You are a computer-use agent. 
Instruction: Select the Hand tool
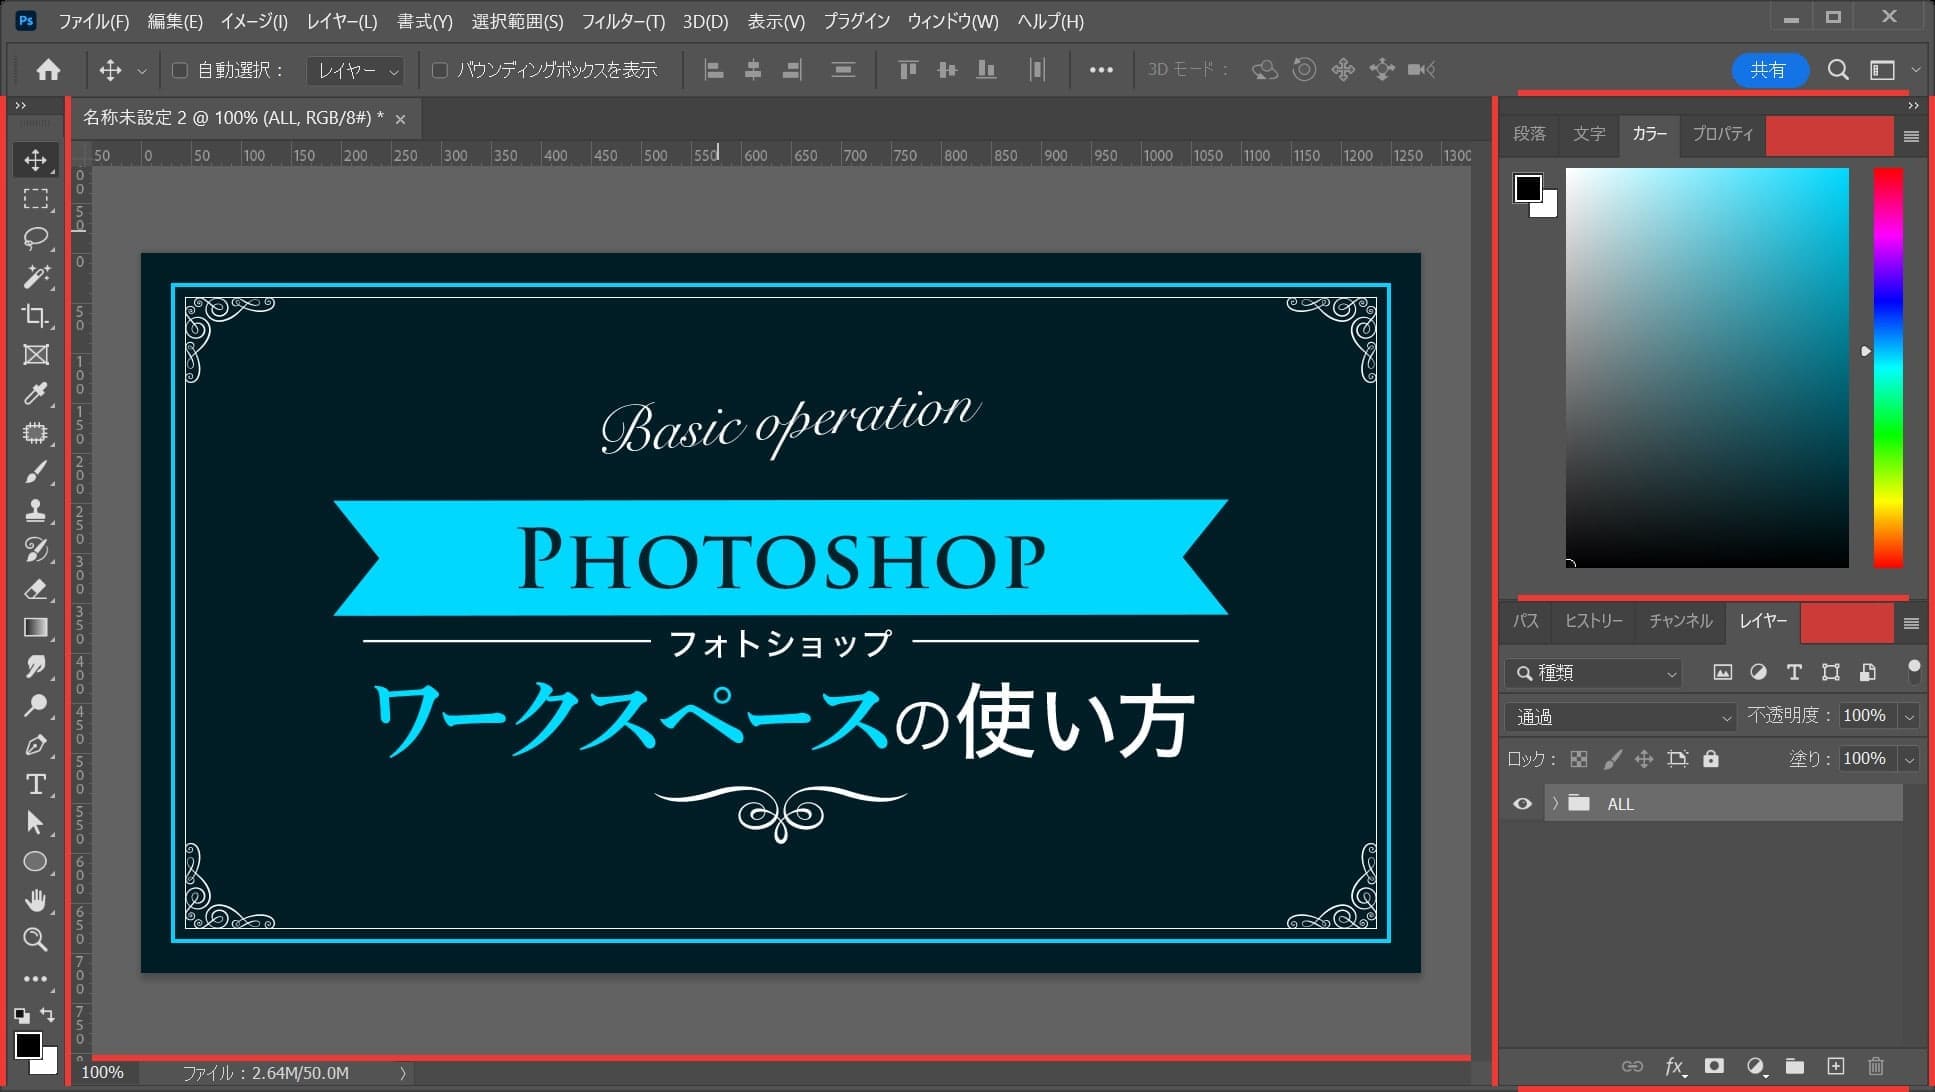[35, 901]
